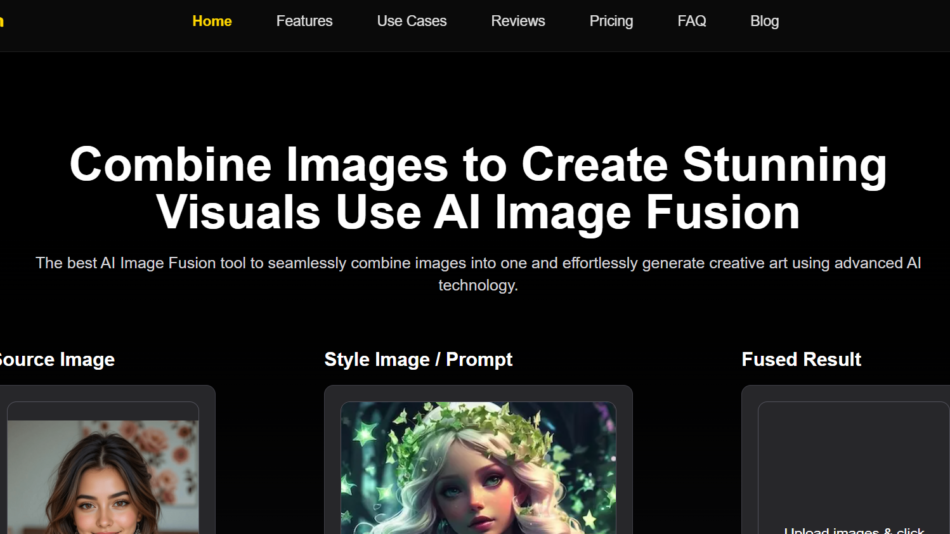Screen dimensions: 950x534
Task: Click the 'Fused Result' heading
Action: (801, 359)
